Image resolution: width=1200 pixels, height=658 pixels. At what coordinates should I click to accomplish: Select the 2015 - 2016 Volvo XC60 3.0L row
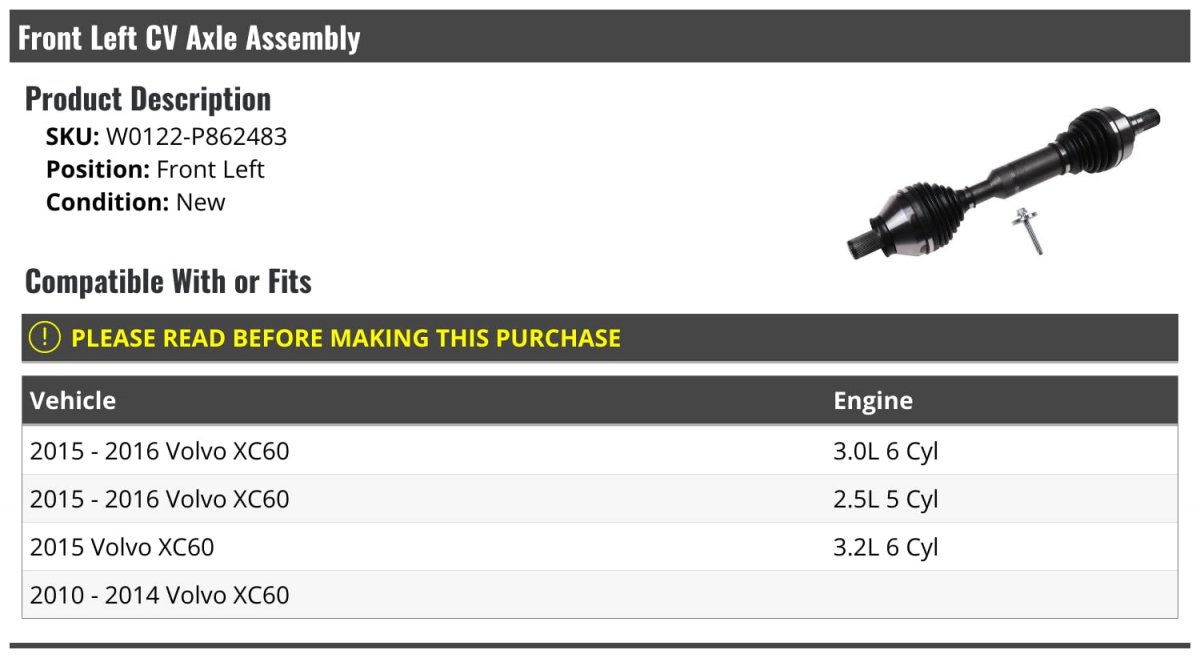click(x=600, y=451)
